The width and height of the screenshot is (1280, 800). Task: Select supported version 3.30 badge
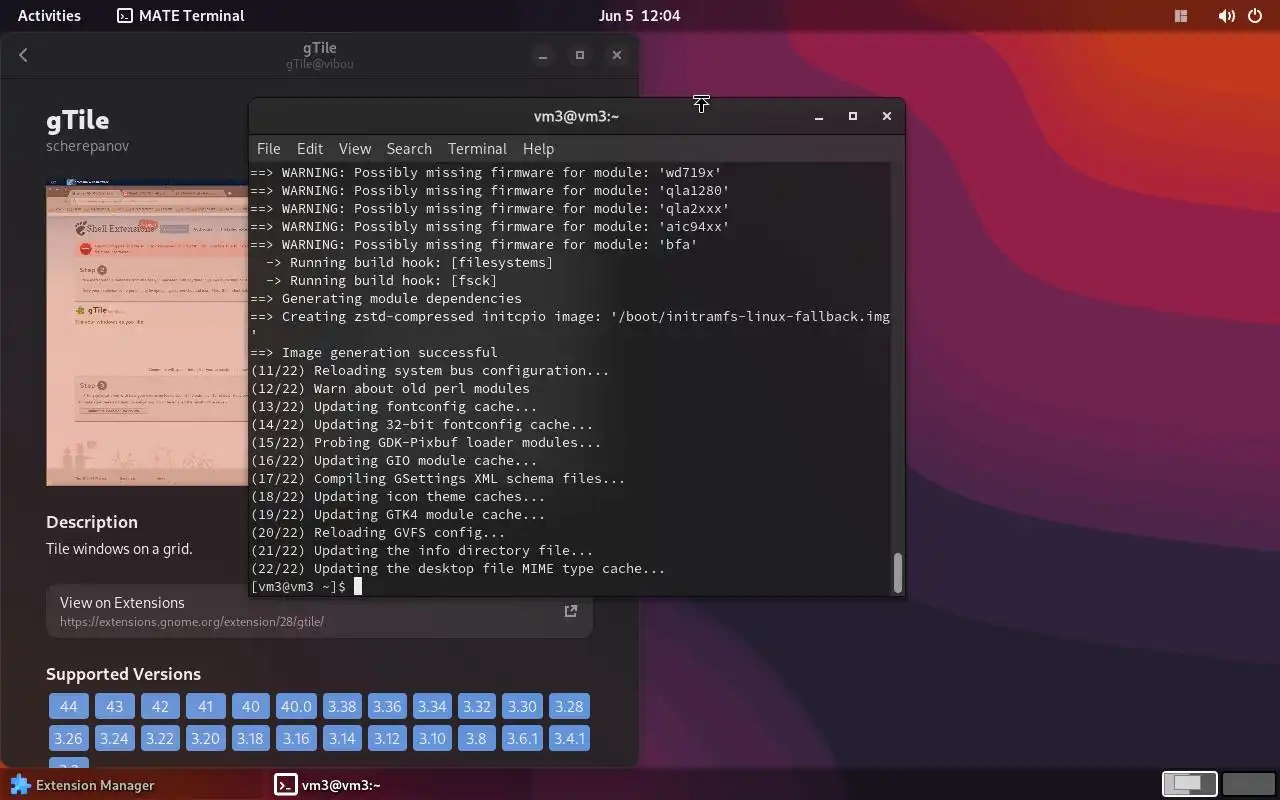click(x=522, y=706)
